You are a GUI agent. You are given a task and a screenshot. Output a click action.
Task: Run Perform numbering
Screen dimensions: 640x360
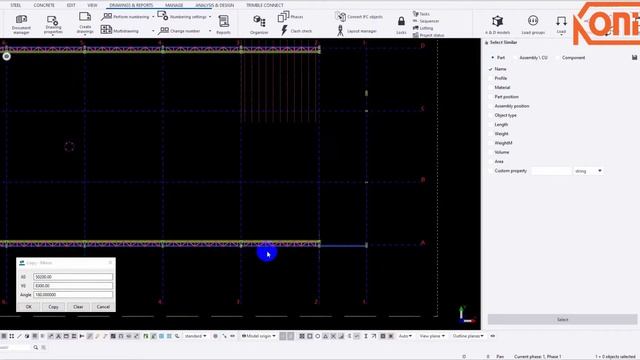(x=126, y=17)
